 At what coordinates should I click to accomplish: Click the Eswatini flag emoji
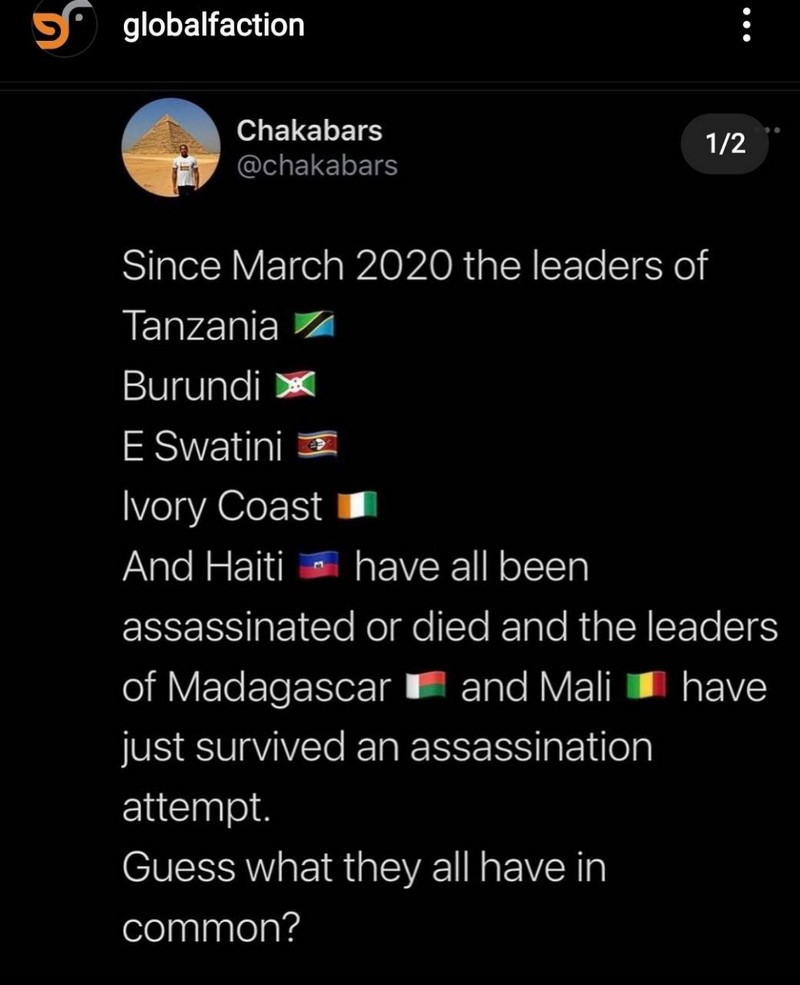320,447
